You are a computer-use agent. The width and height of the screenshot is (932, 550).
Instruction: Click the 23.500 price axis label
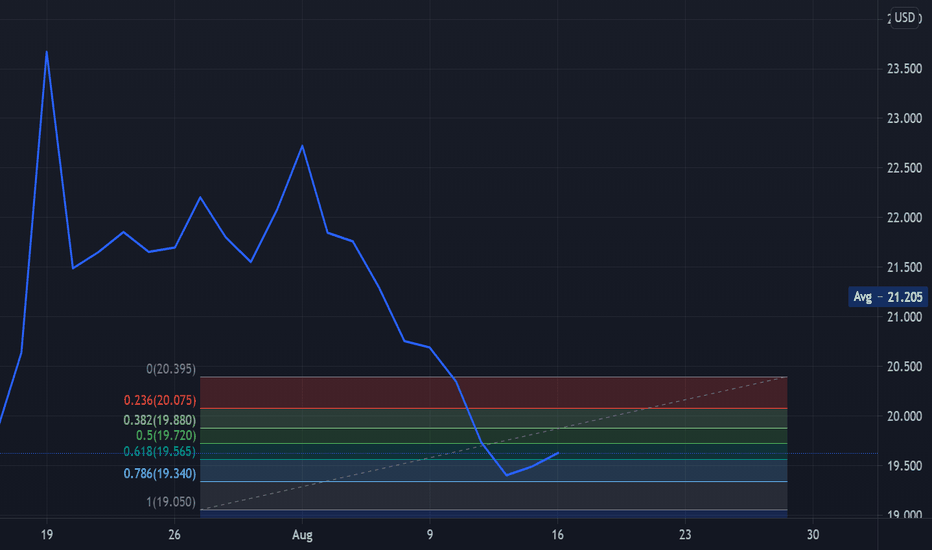point(904,69)
